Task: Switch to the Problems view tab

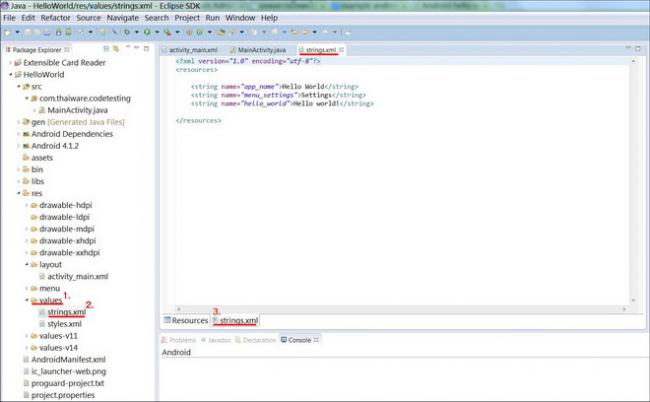Action: (178, 340)
